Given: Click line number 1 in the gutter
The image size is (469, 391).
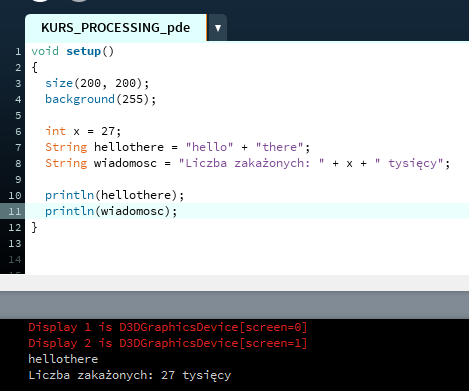Looking at the screenshot, I should pos(18,52).
